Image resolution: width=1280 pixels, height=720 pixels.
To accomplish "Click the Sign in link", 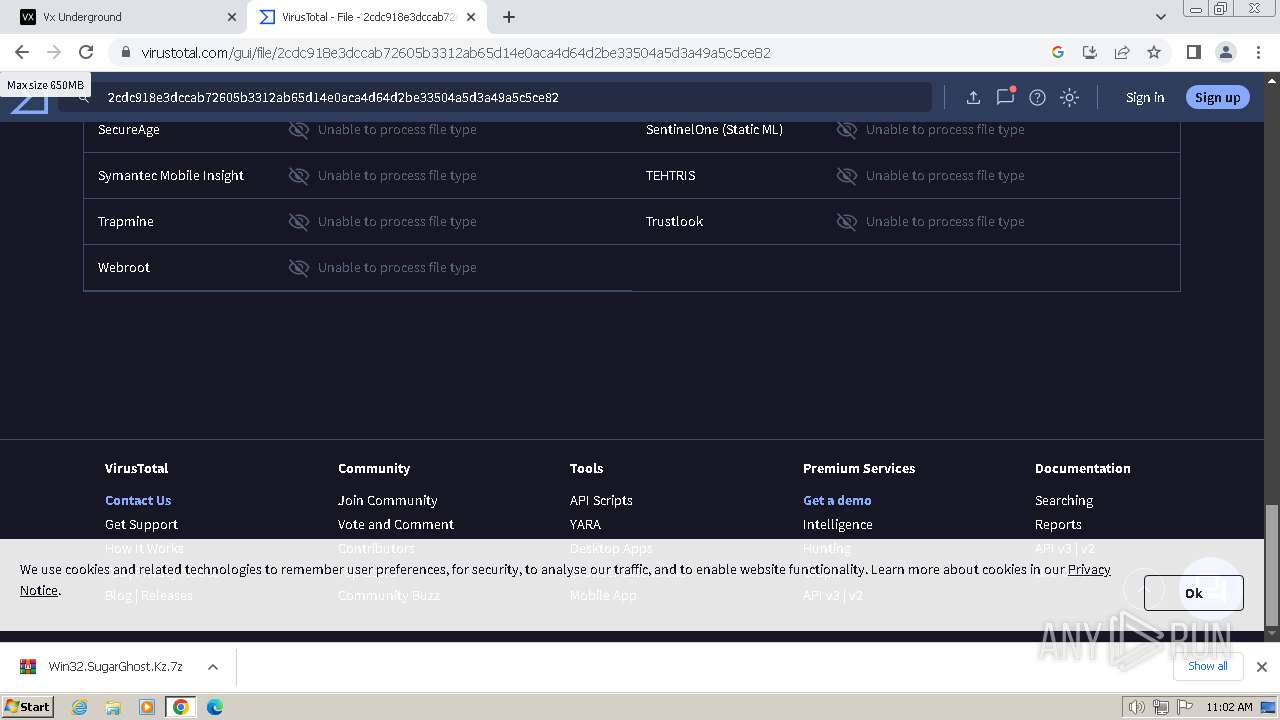I will point(1145,97).
